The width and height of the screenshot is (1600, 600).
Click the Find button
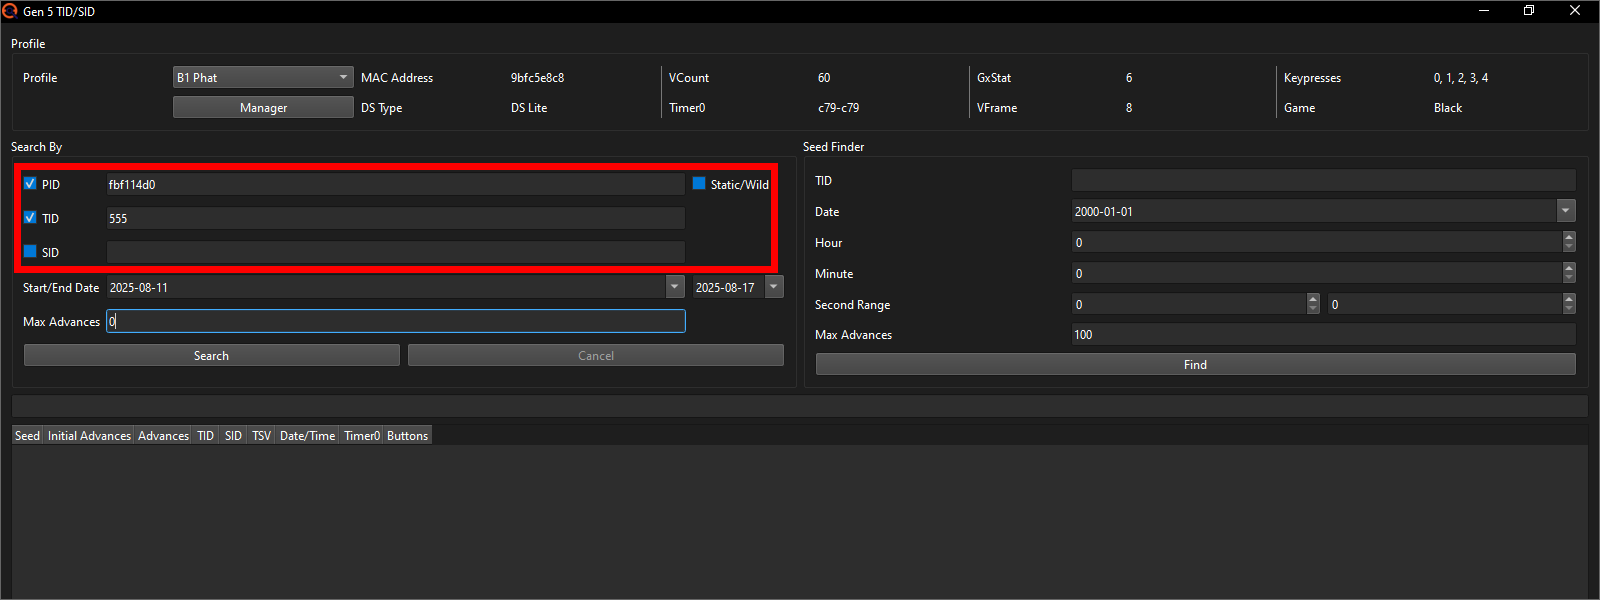point(1195,364)
